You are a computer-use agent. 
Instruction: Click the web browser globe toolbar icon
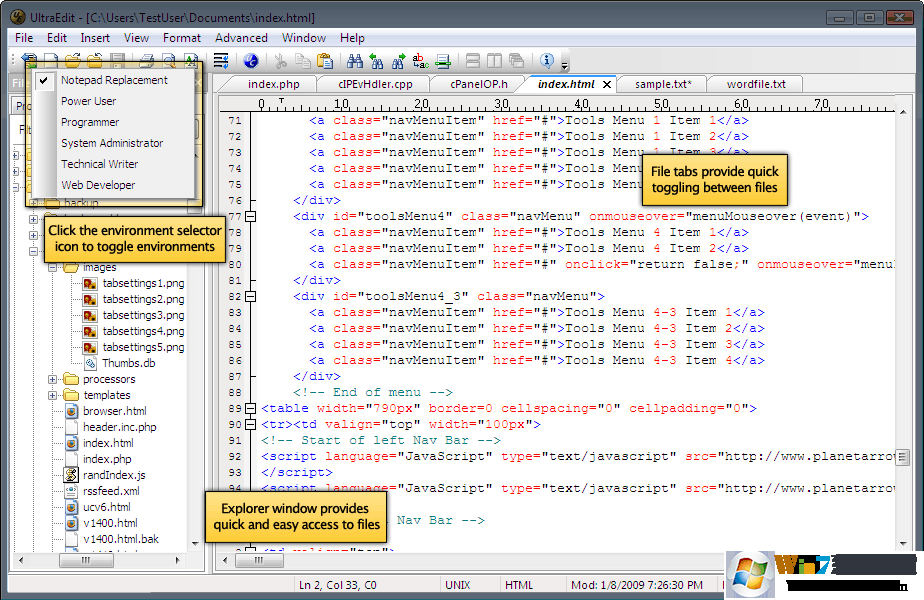tap(251, 61)
